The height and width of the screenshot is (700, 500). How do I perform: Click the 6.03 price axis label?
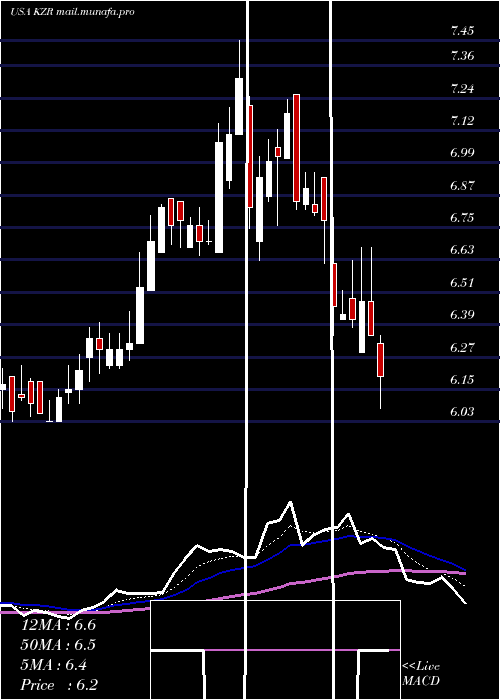click(462, 412)
